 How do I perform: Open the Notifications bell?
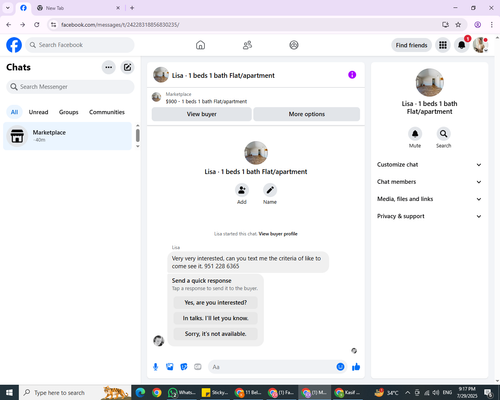(x=461, y=45)
